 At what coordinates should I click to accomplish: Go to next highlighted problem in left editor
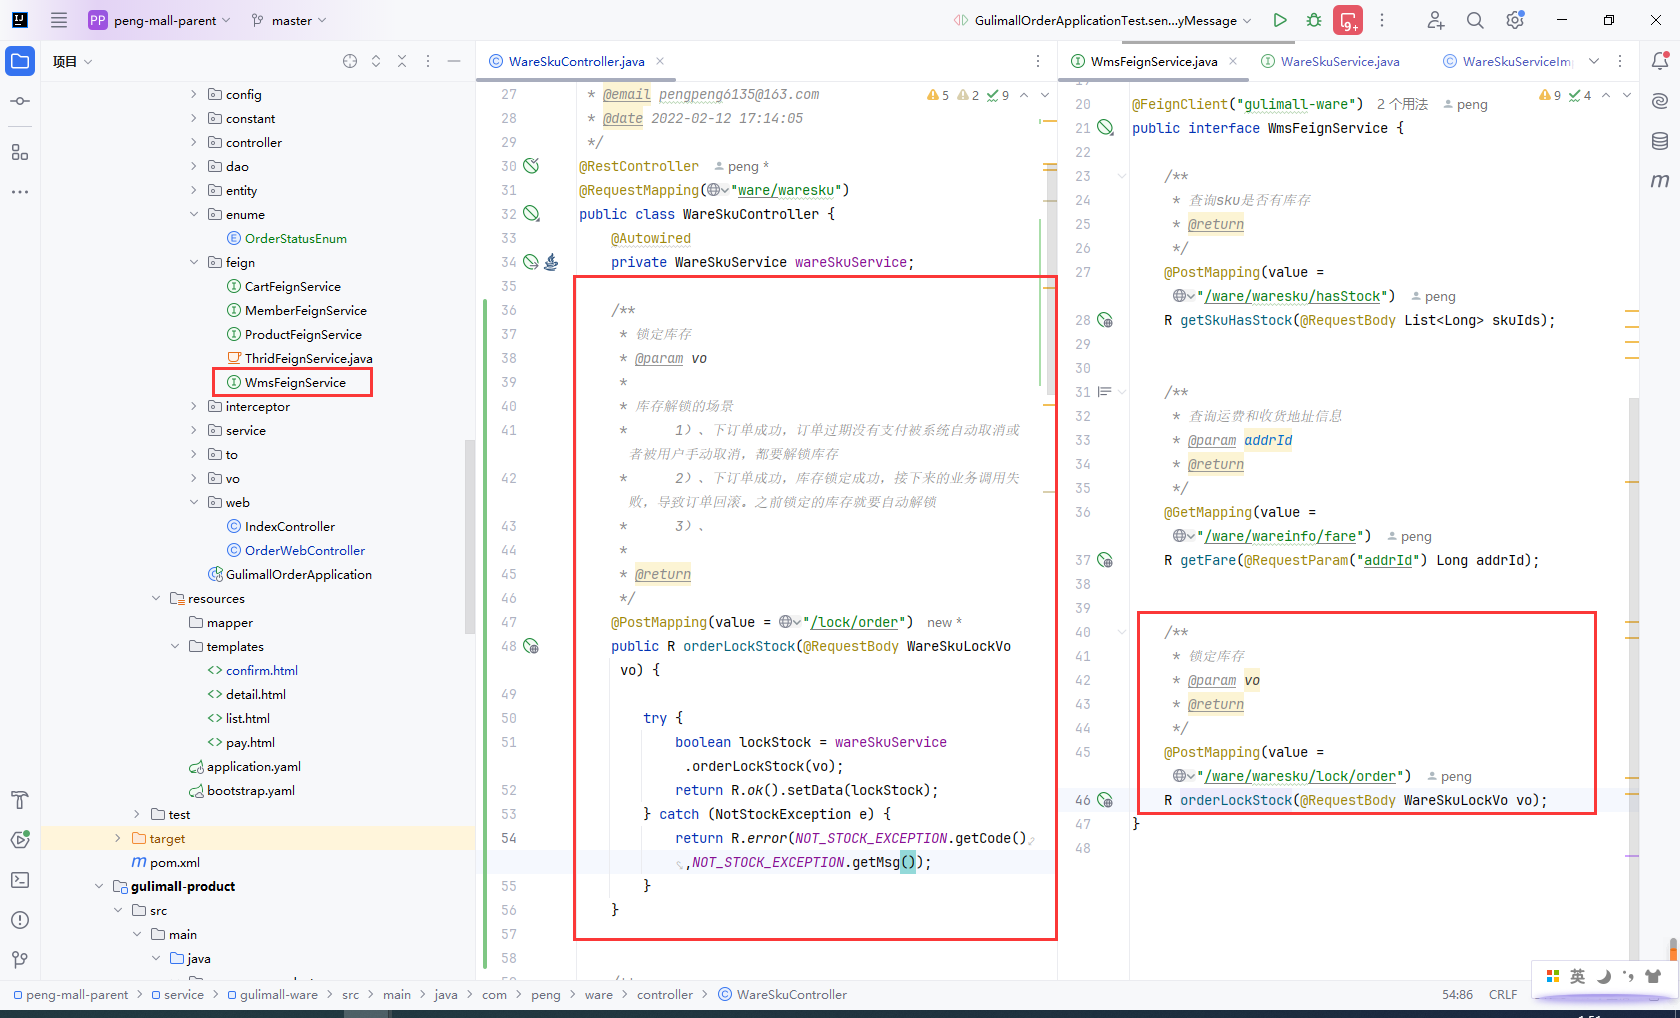click(1044, 95)
